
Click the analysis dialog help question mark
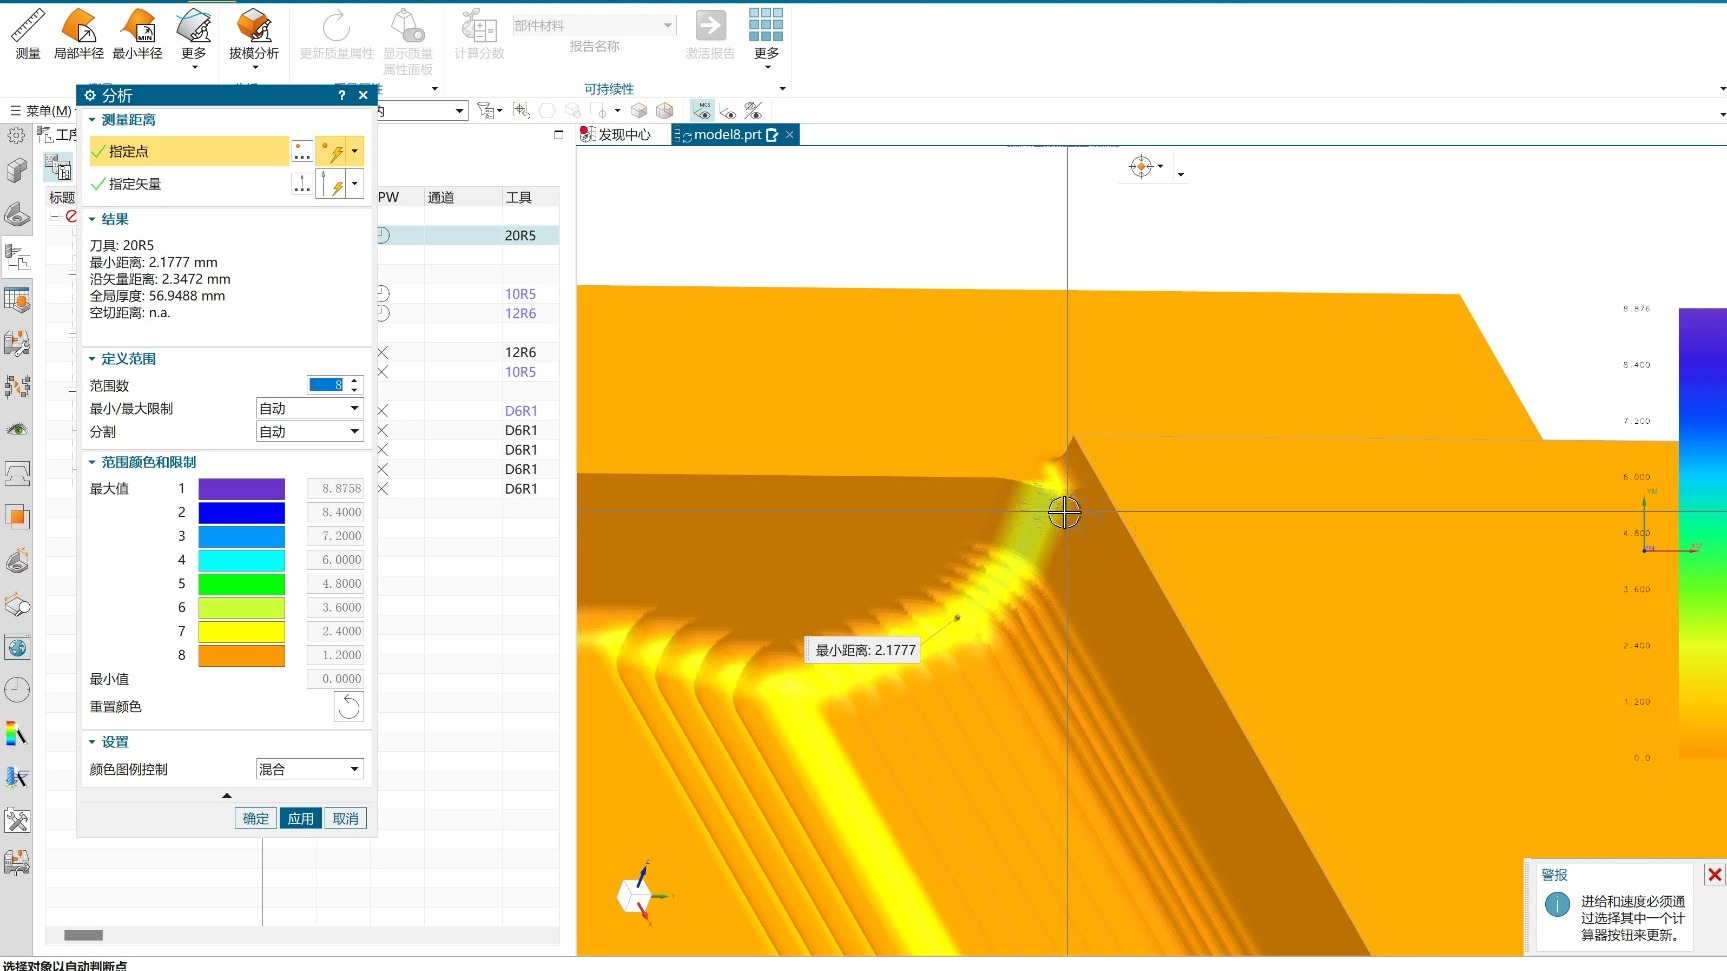342,95
